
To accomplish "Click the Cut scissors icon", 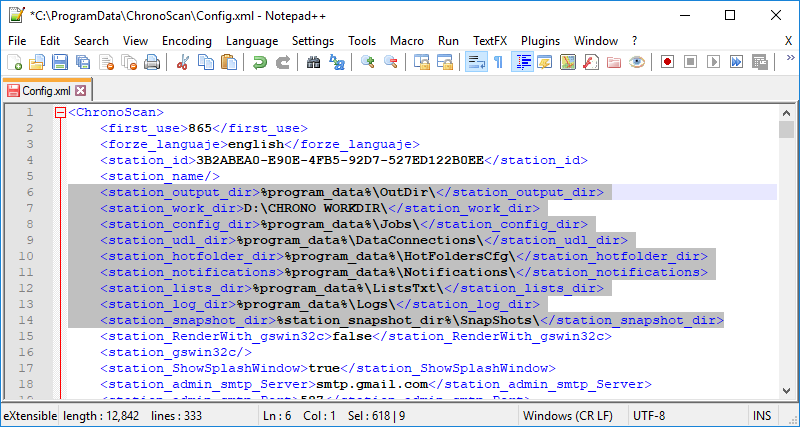I will (183, 62).
